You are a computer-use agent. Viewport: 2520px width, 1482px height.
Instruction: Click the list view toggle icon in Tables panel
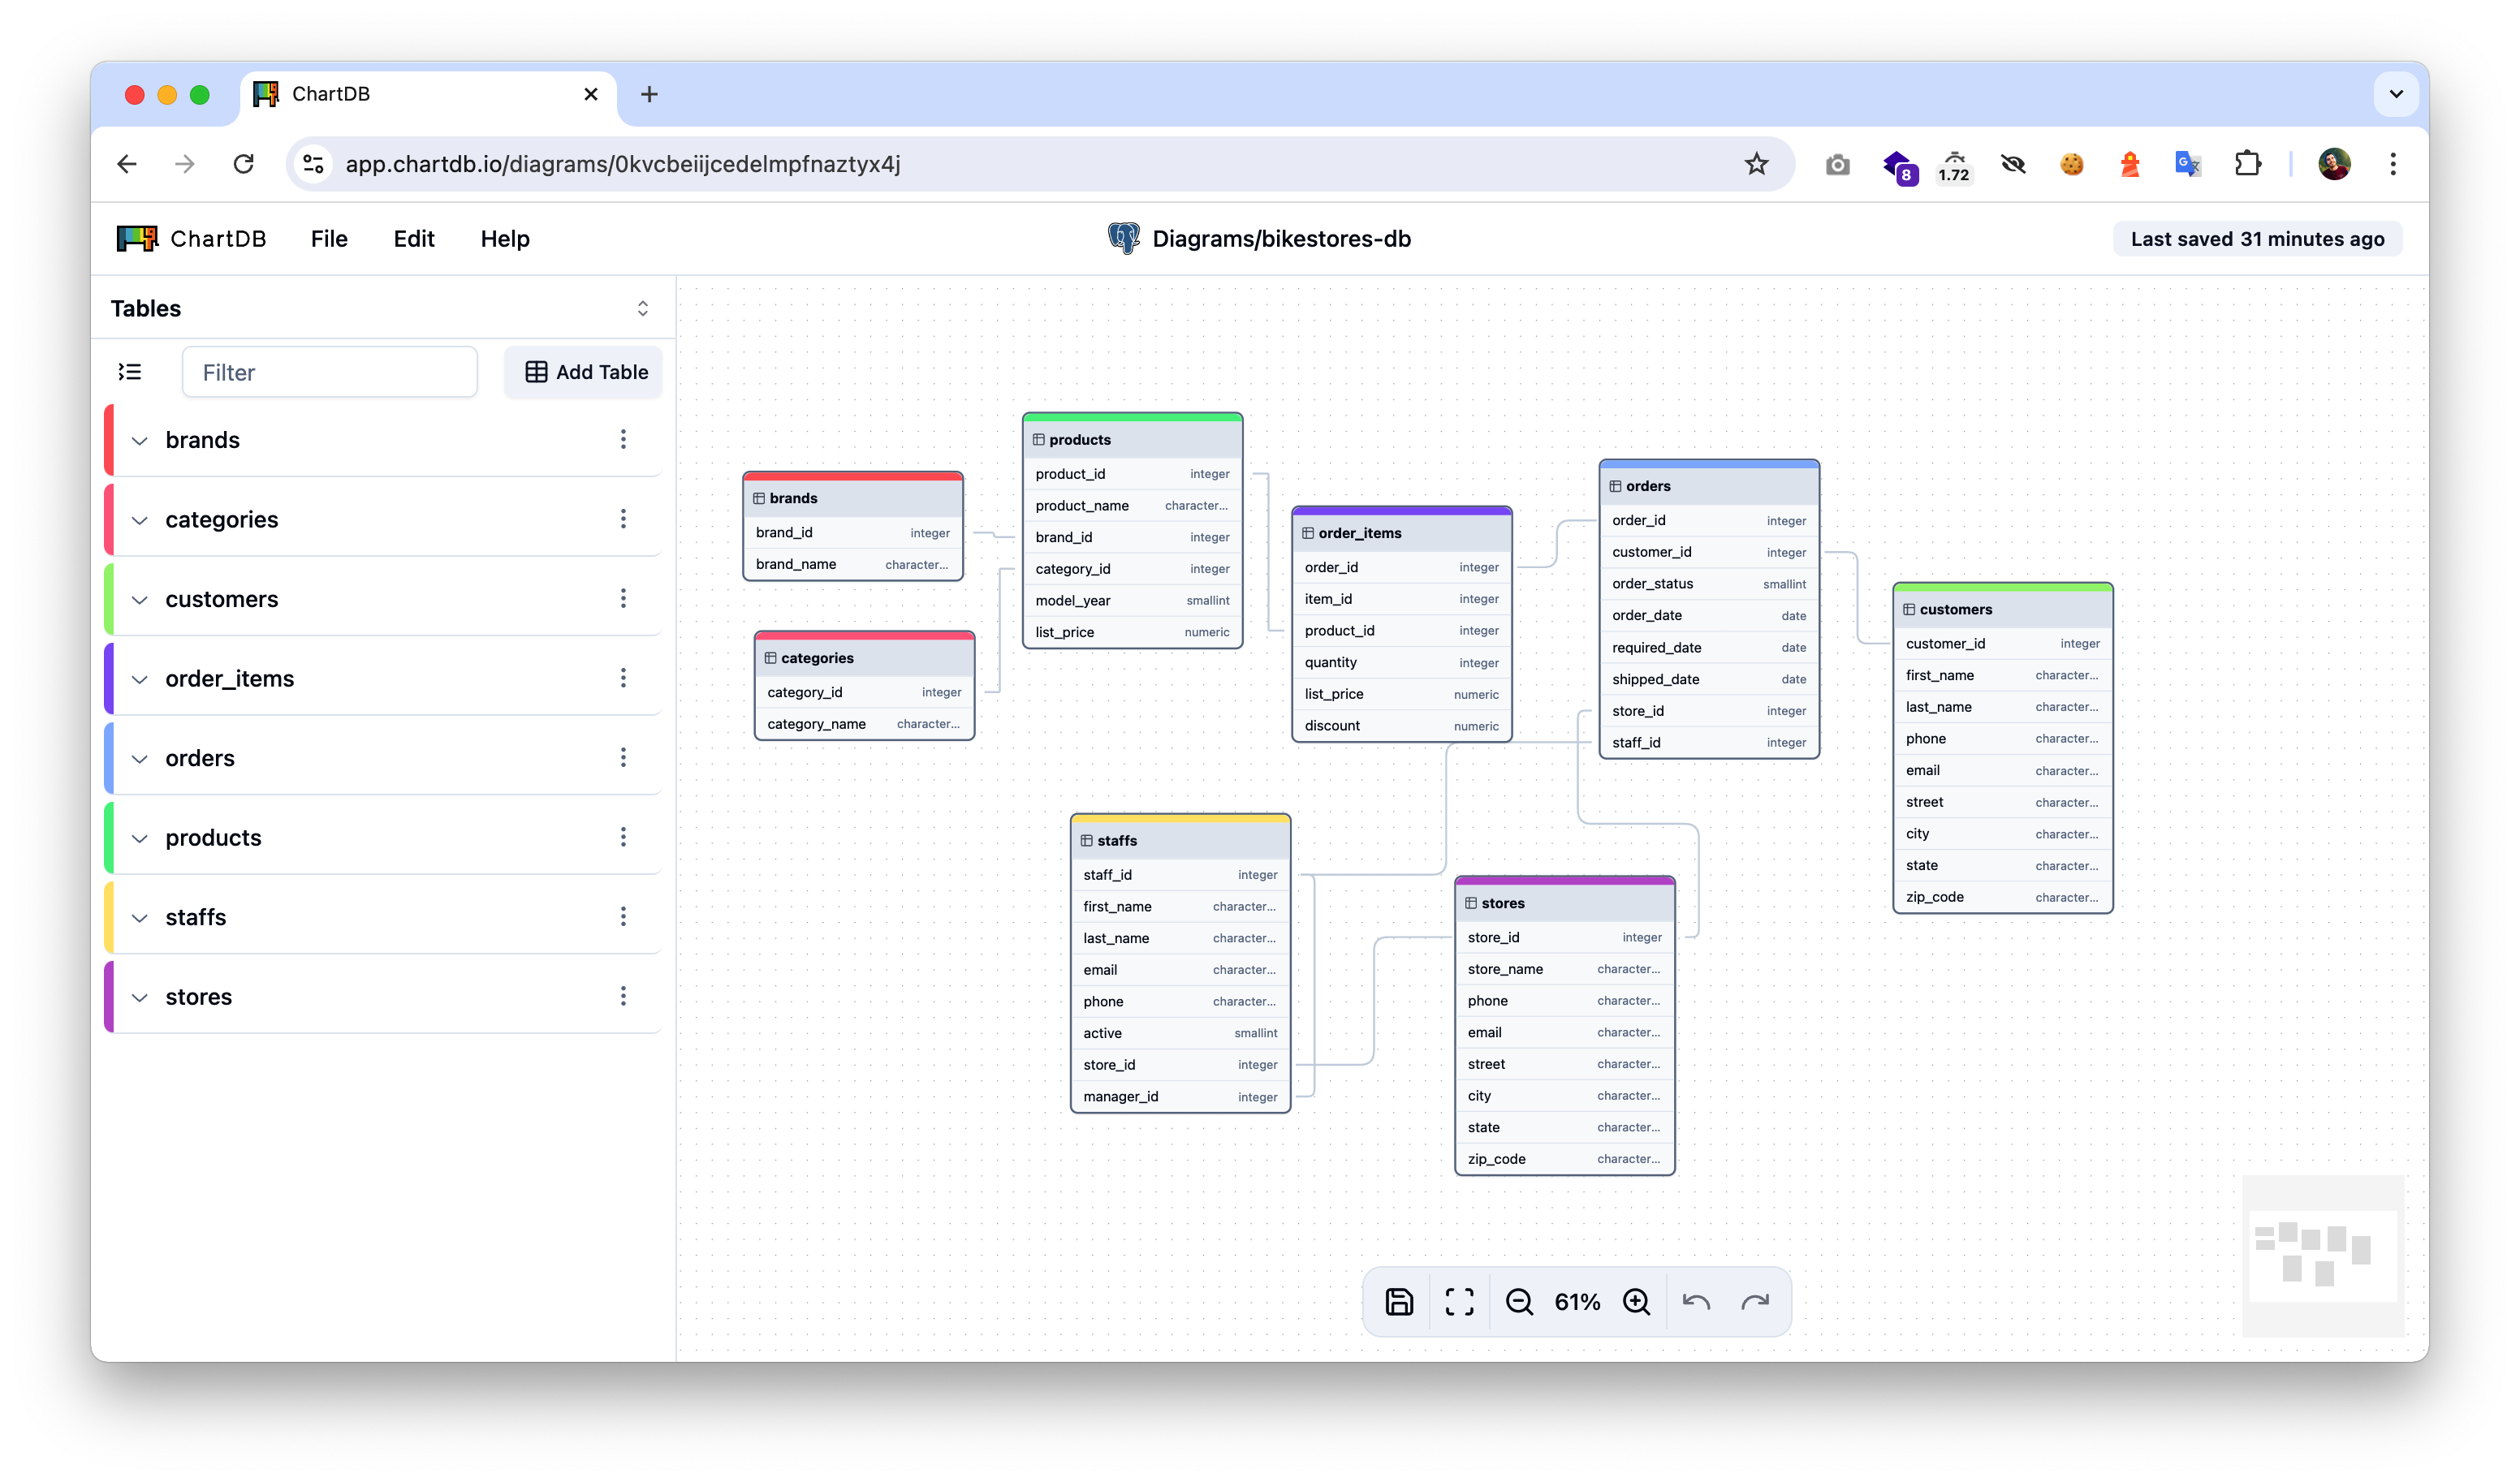coord(132,373)
